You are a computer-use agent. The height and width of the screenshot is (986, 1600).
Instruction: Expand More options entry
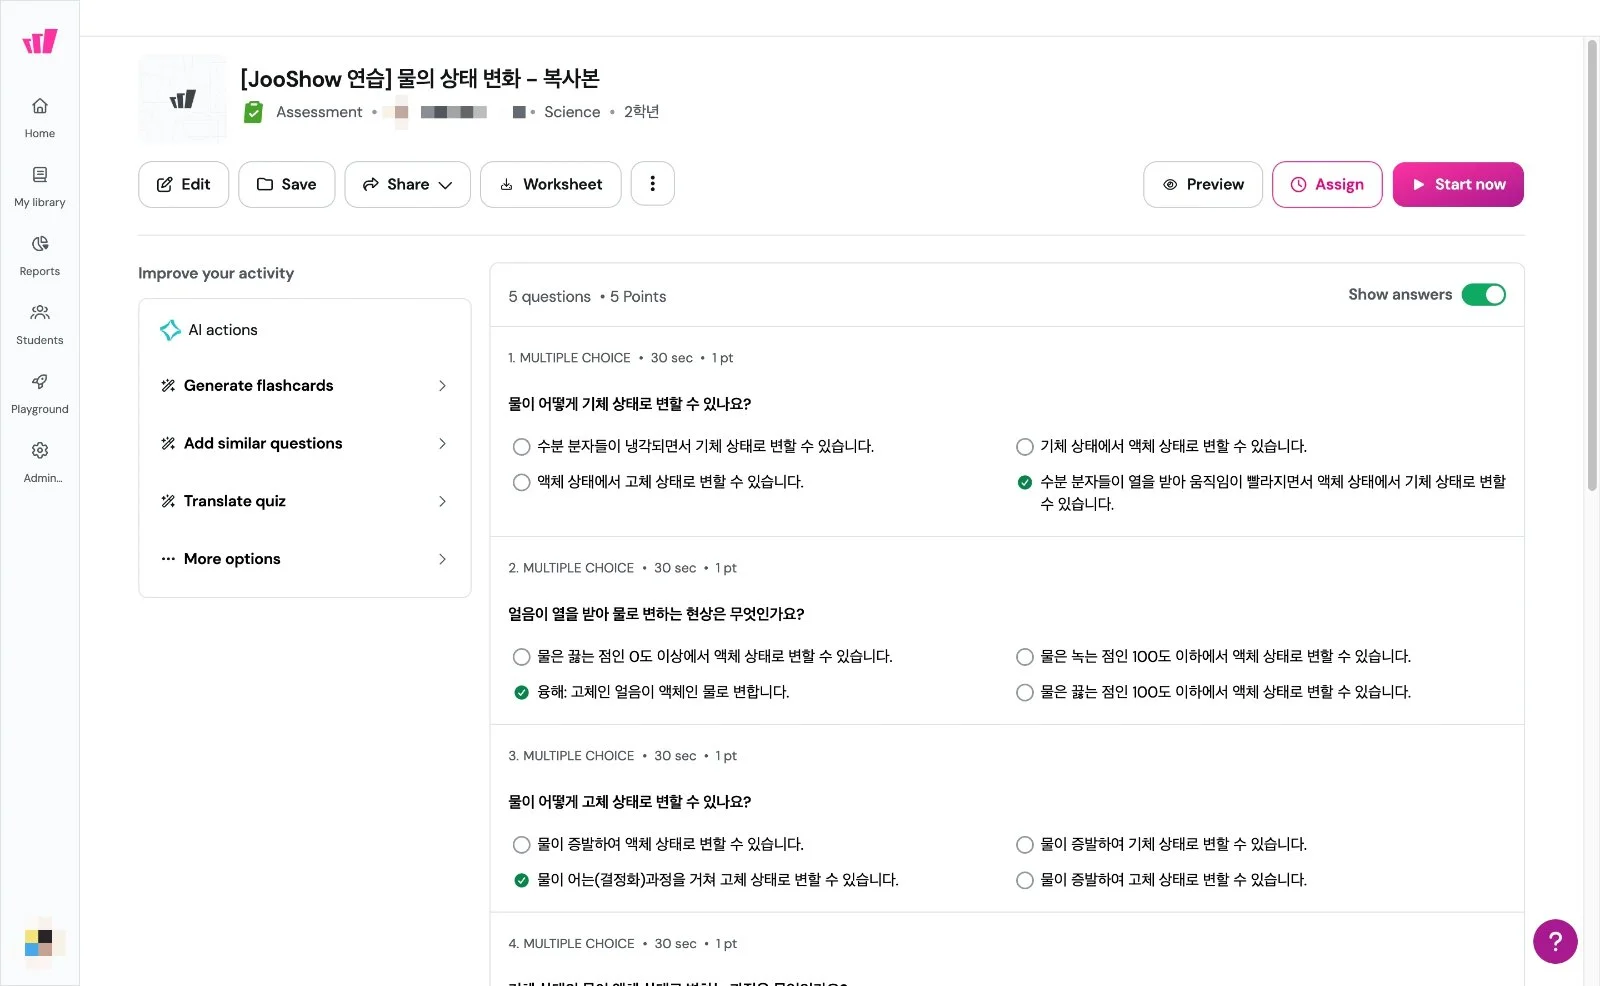[305, 559]
